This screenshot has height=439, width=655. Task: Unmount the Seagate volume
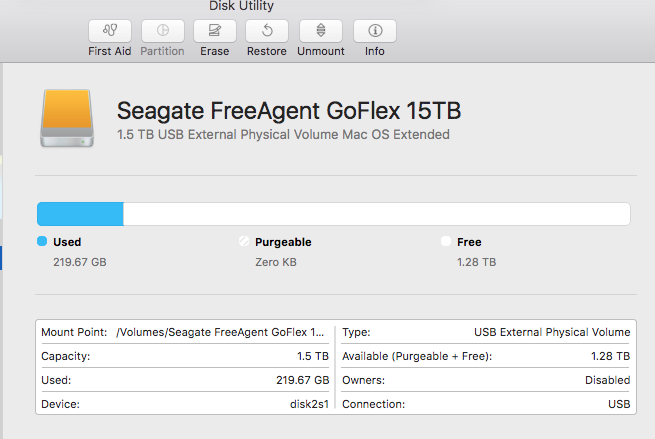click(x=320, y=31)
